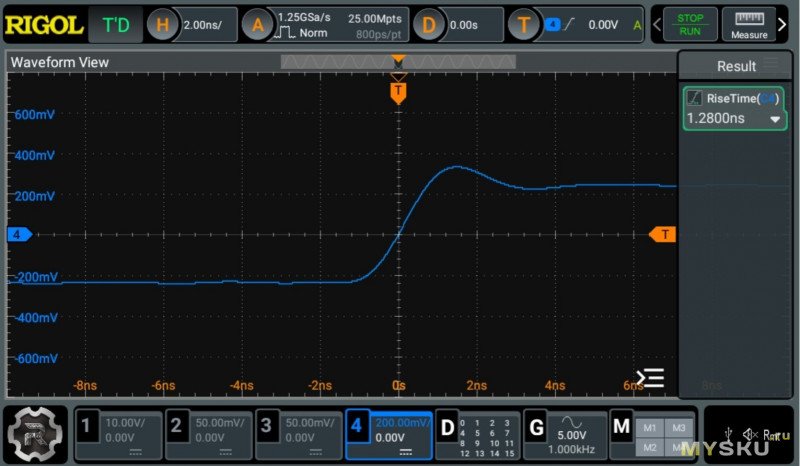Open the waveform view list menu icon

[651, 378]
